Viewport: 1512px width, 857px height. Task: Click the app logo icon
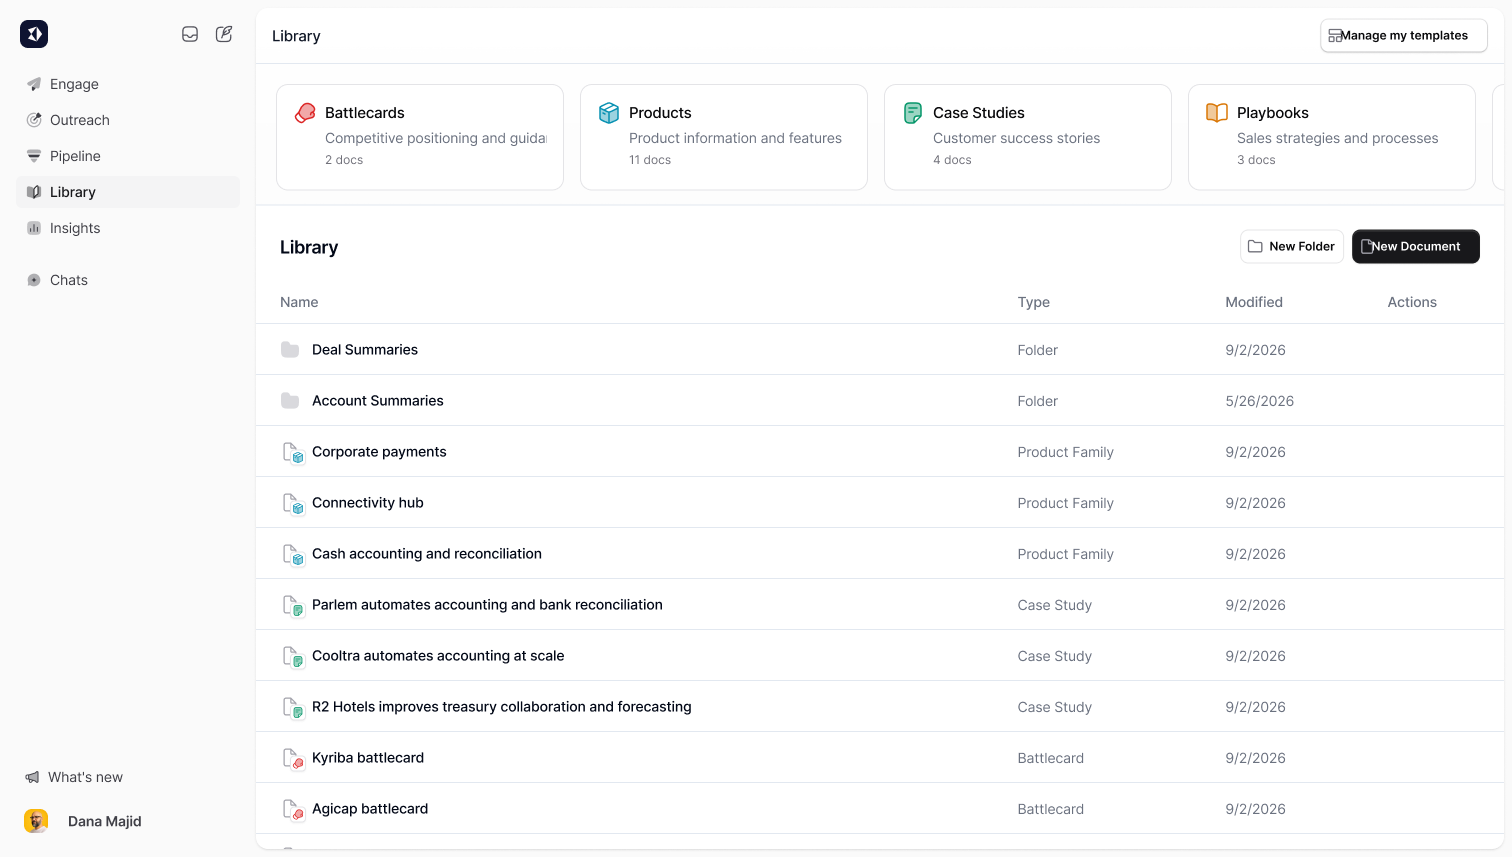pyautogui.click(x=34, y=34)
